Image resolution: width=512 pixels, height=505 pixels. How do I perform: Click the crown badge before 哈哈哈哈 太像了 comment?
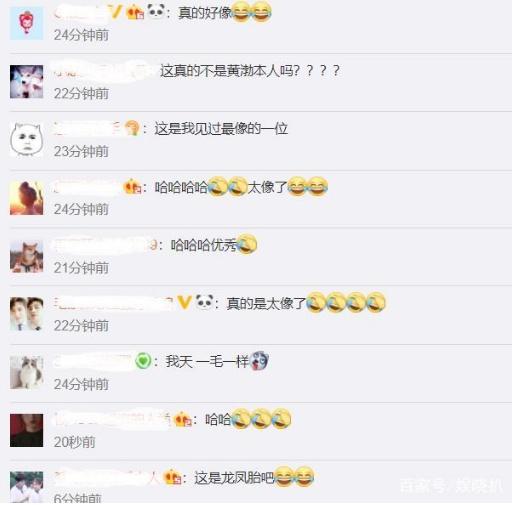click(132, 187)
